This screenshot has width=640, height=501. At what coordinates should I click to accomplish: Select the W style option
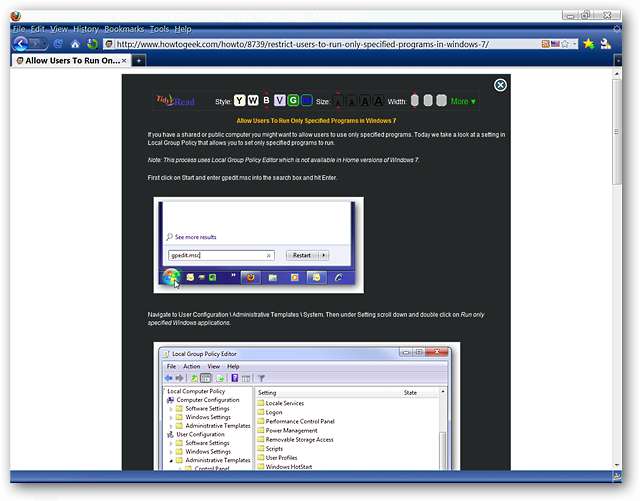[x=253, y=100]
